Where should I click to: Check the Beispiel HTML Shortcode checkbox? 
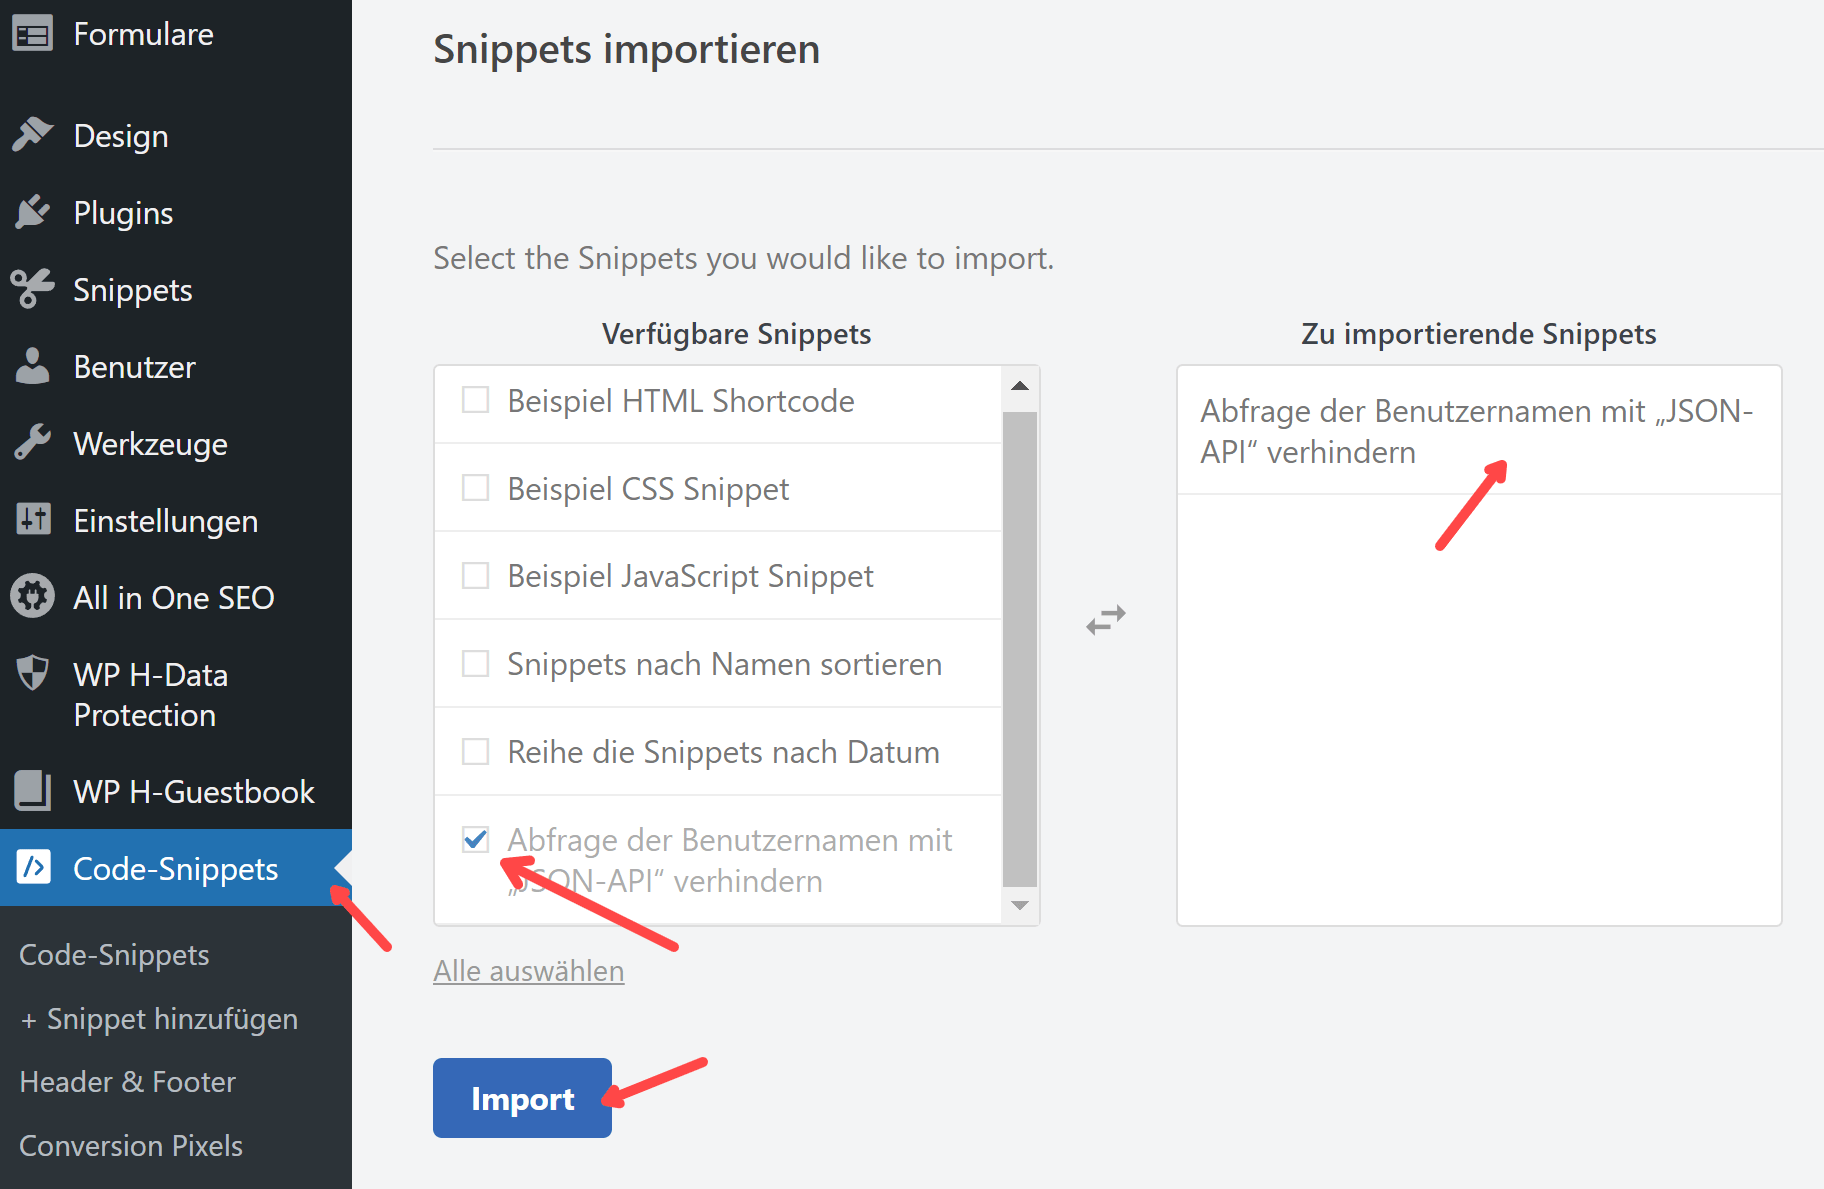pyautogui.click(x=476, y=400)
